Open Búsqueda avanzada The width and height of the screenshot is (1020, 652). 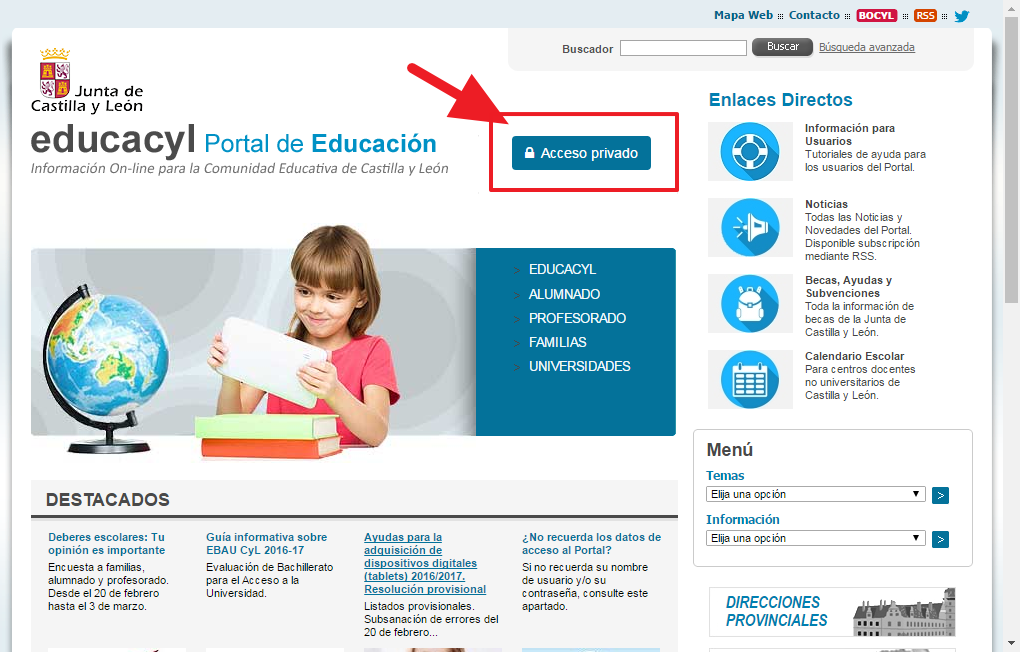pos(866,47)
